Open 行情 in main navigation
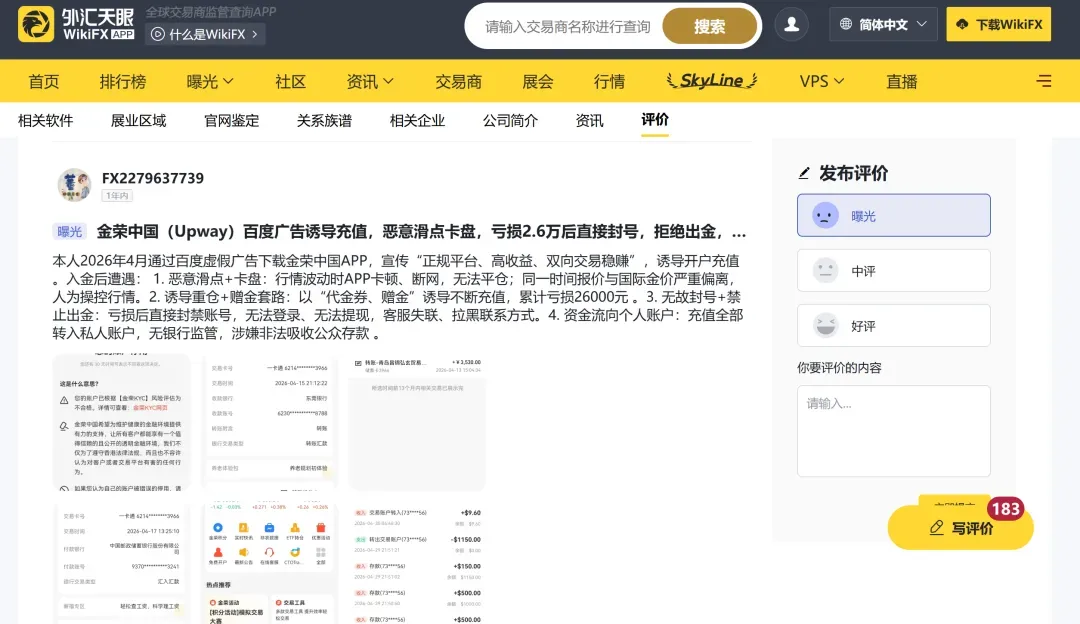 (x=610, y=81)
